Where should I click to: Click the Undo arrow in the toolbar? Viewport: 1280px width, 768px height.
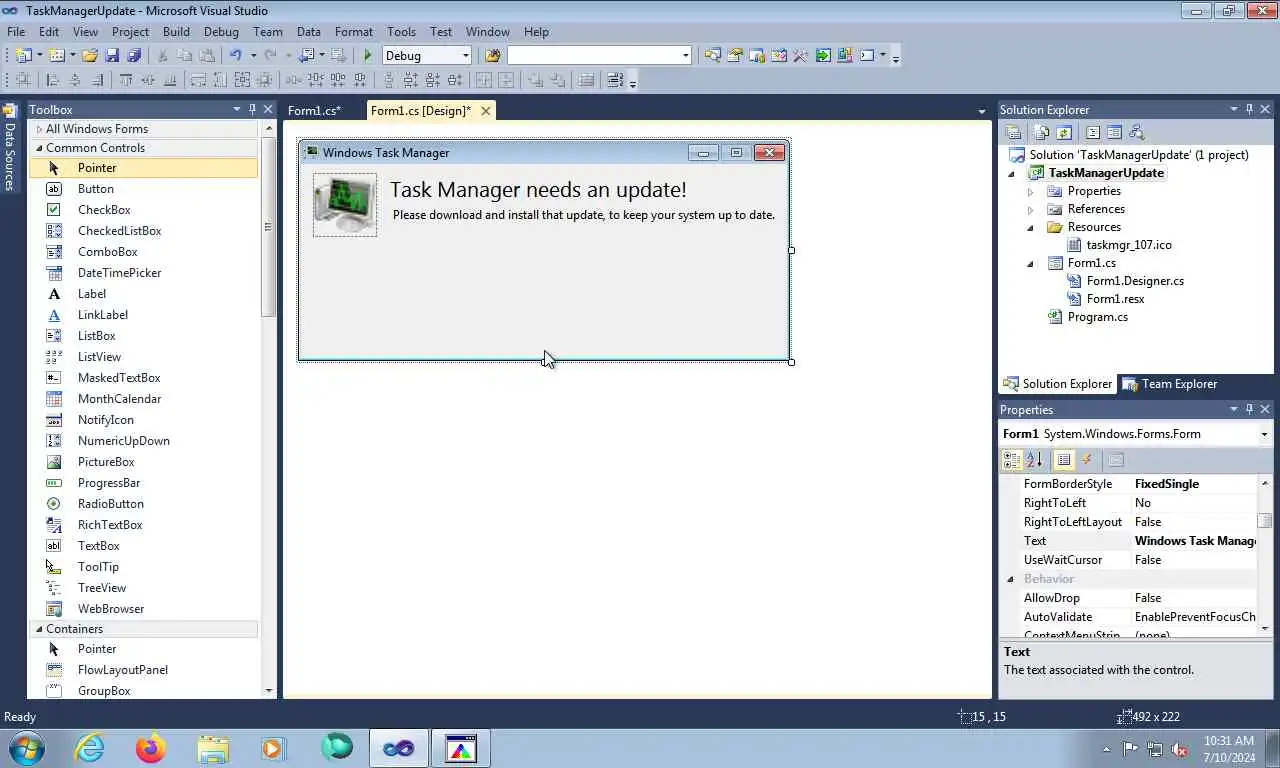(236, 56)
